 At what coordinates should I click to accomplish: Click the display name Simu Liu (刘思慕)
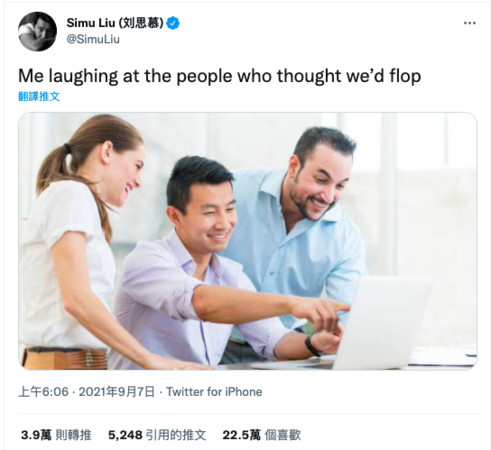pyautogui.click(x=115, y=23)
